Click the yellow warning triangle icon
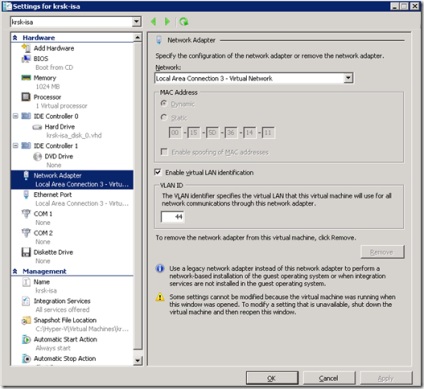 [x=160, y=297]
